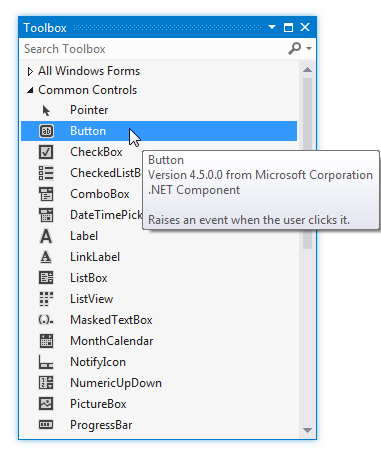Choose the ListView control icon
Image resolution: width=381 pixels, height=457 pixels.
click(x=46, y=299)
